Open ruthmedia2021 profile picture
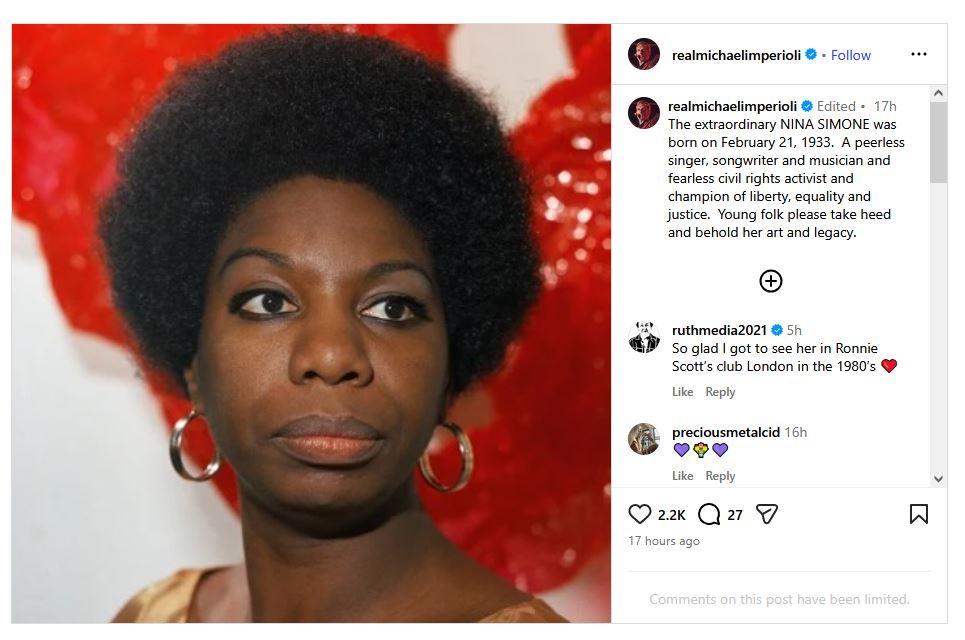 click(x=644, y=337)
